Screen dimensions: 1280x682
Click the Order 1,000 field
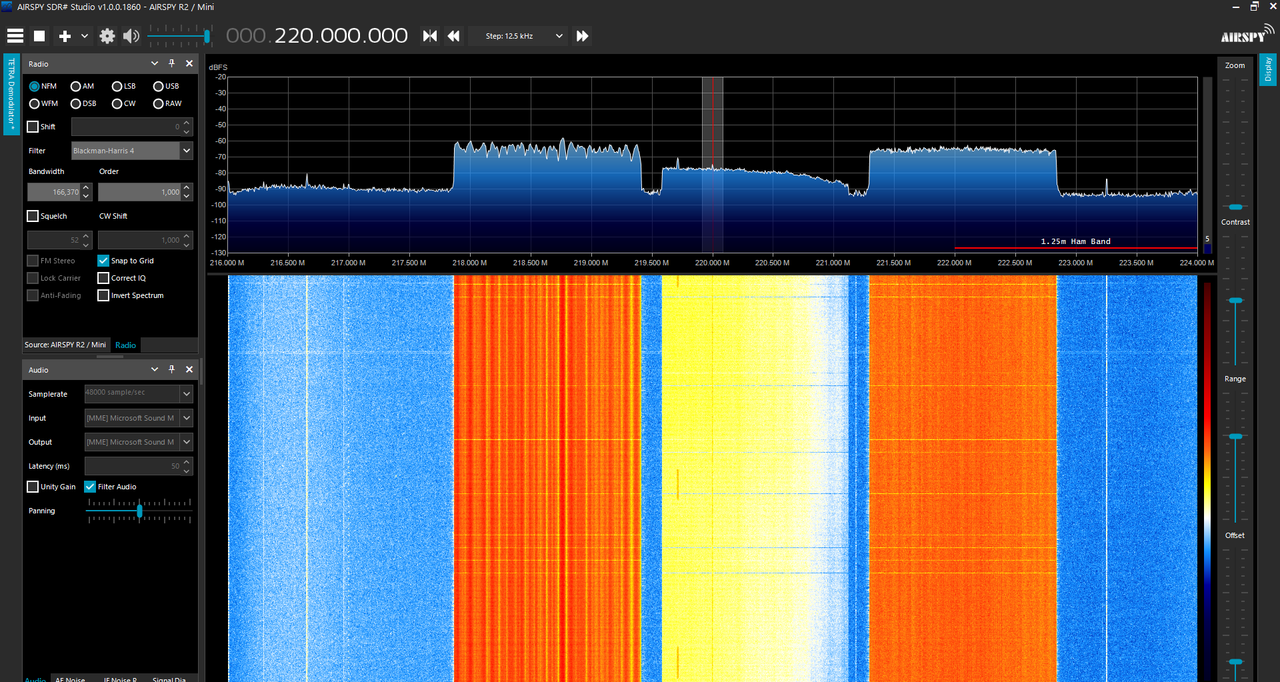click(139, 192)
